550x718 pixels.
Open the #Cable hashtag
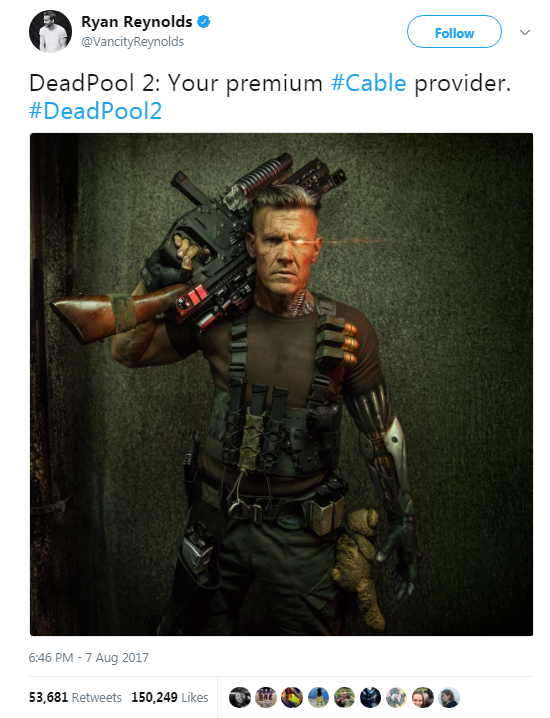point(369,83)
